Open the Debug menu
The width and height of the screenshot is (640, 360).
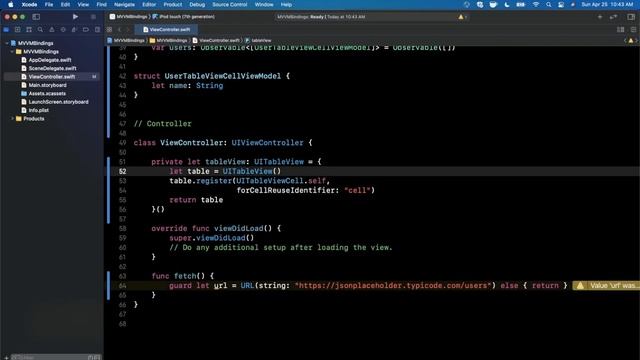point(197,4)
